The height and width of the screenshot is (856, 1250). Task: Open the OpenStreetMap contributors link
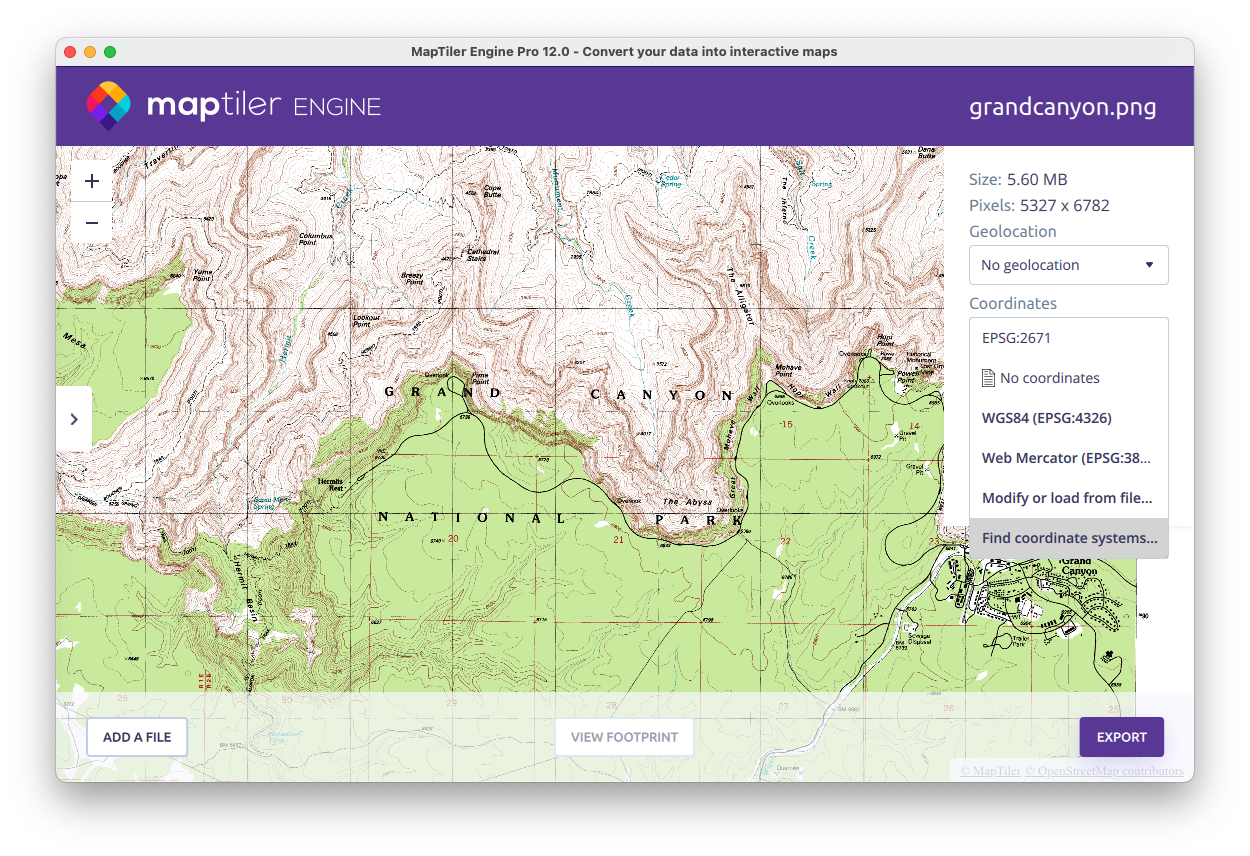(1110, 771)
